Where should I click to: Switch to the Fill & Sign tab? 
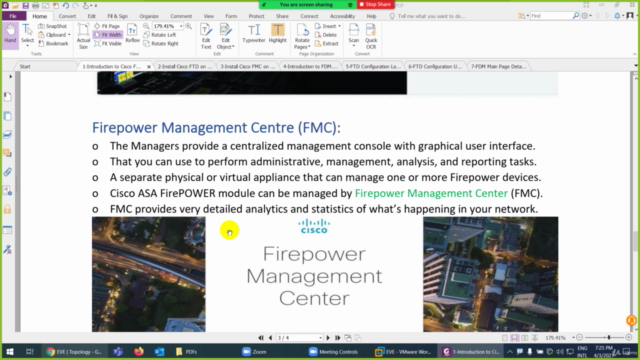(x=118, y=16)
